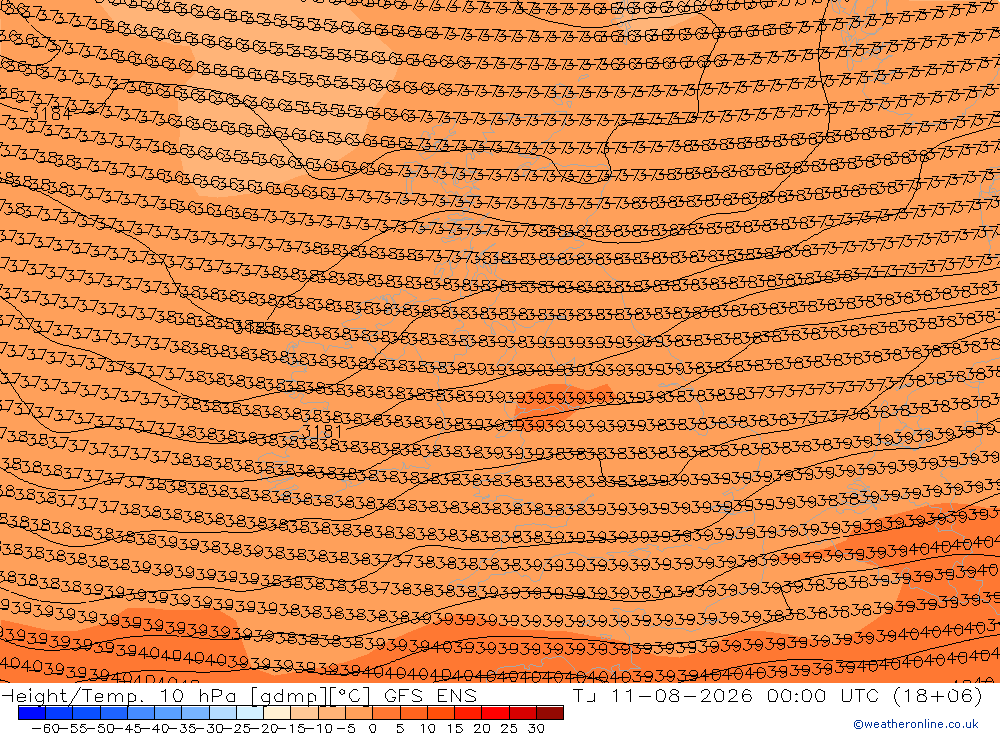
Task: Pick the legend swatch between -60 and -55
Action: [x=59, y=713]
